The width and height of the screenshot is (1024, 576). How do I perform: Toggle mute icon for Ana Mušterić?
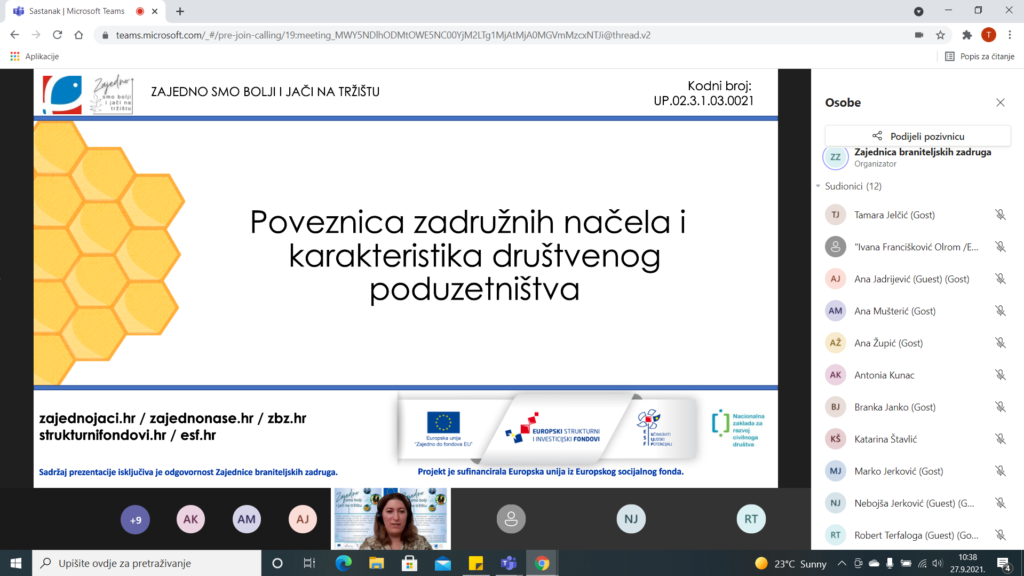(1000, 311)
